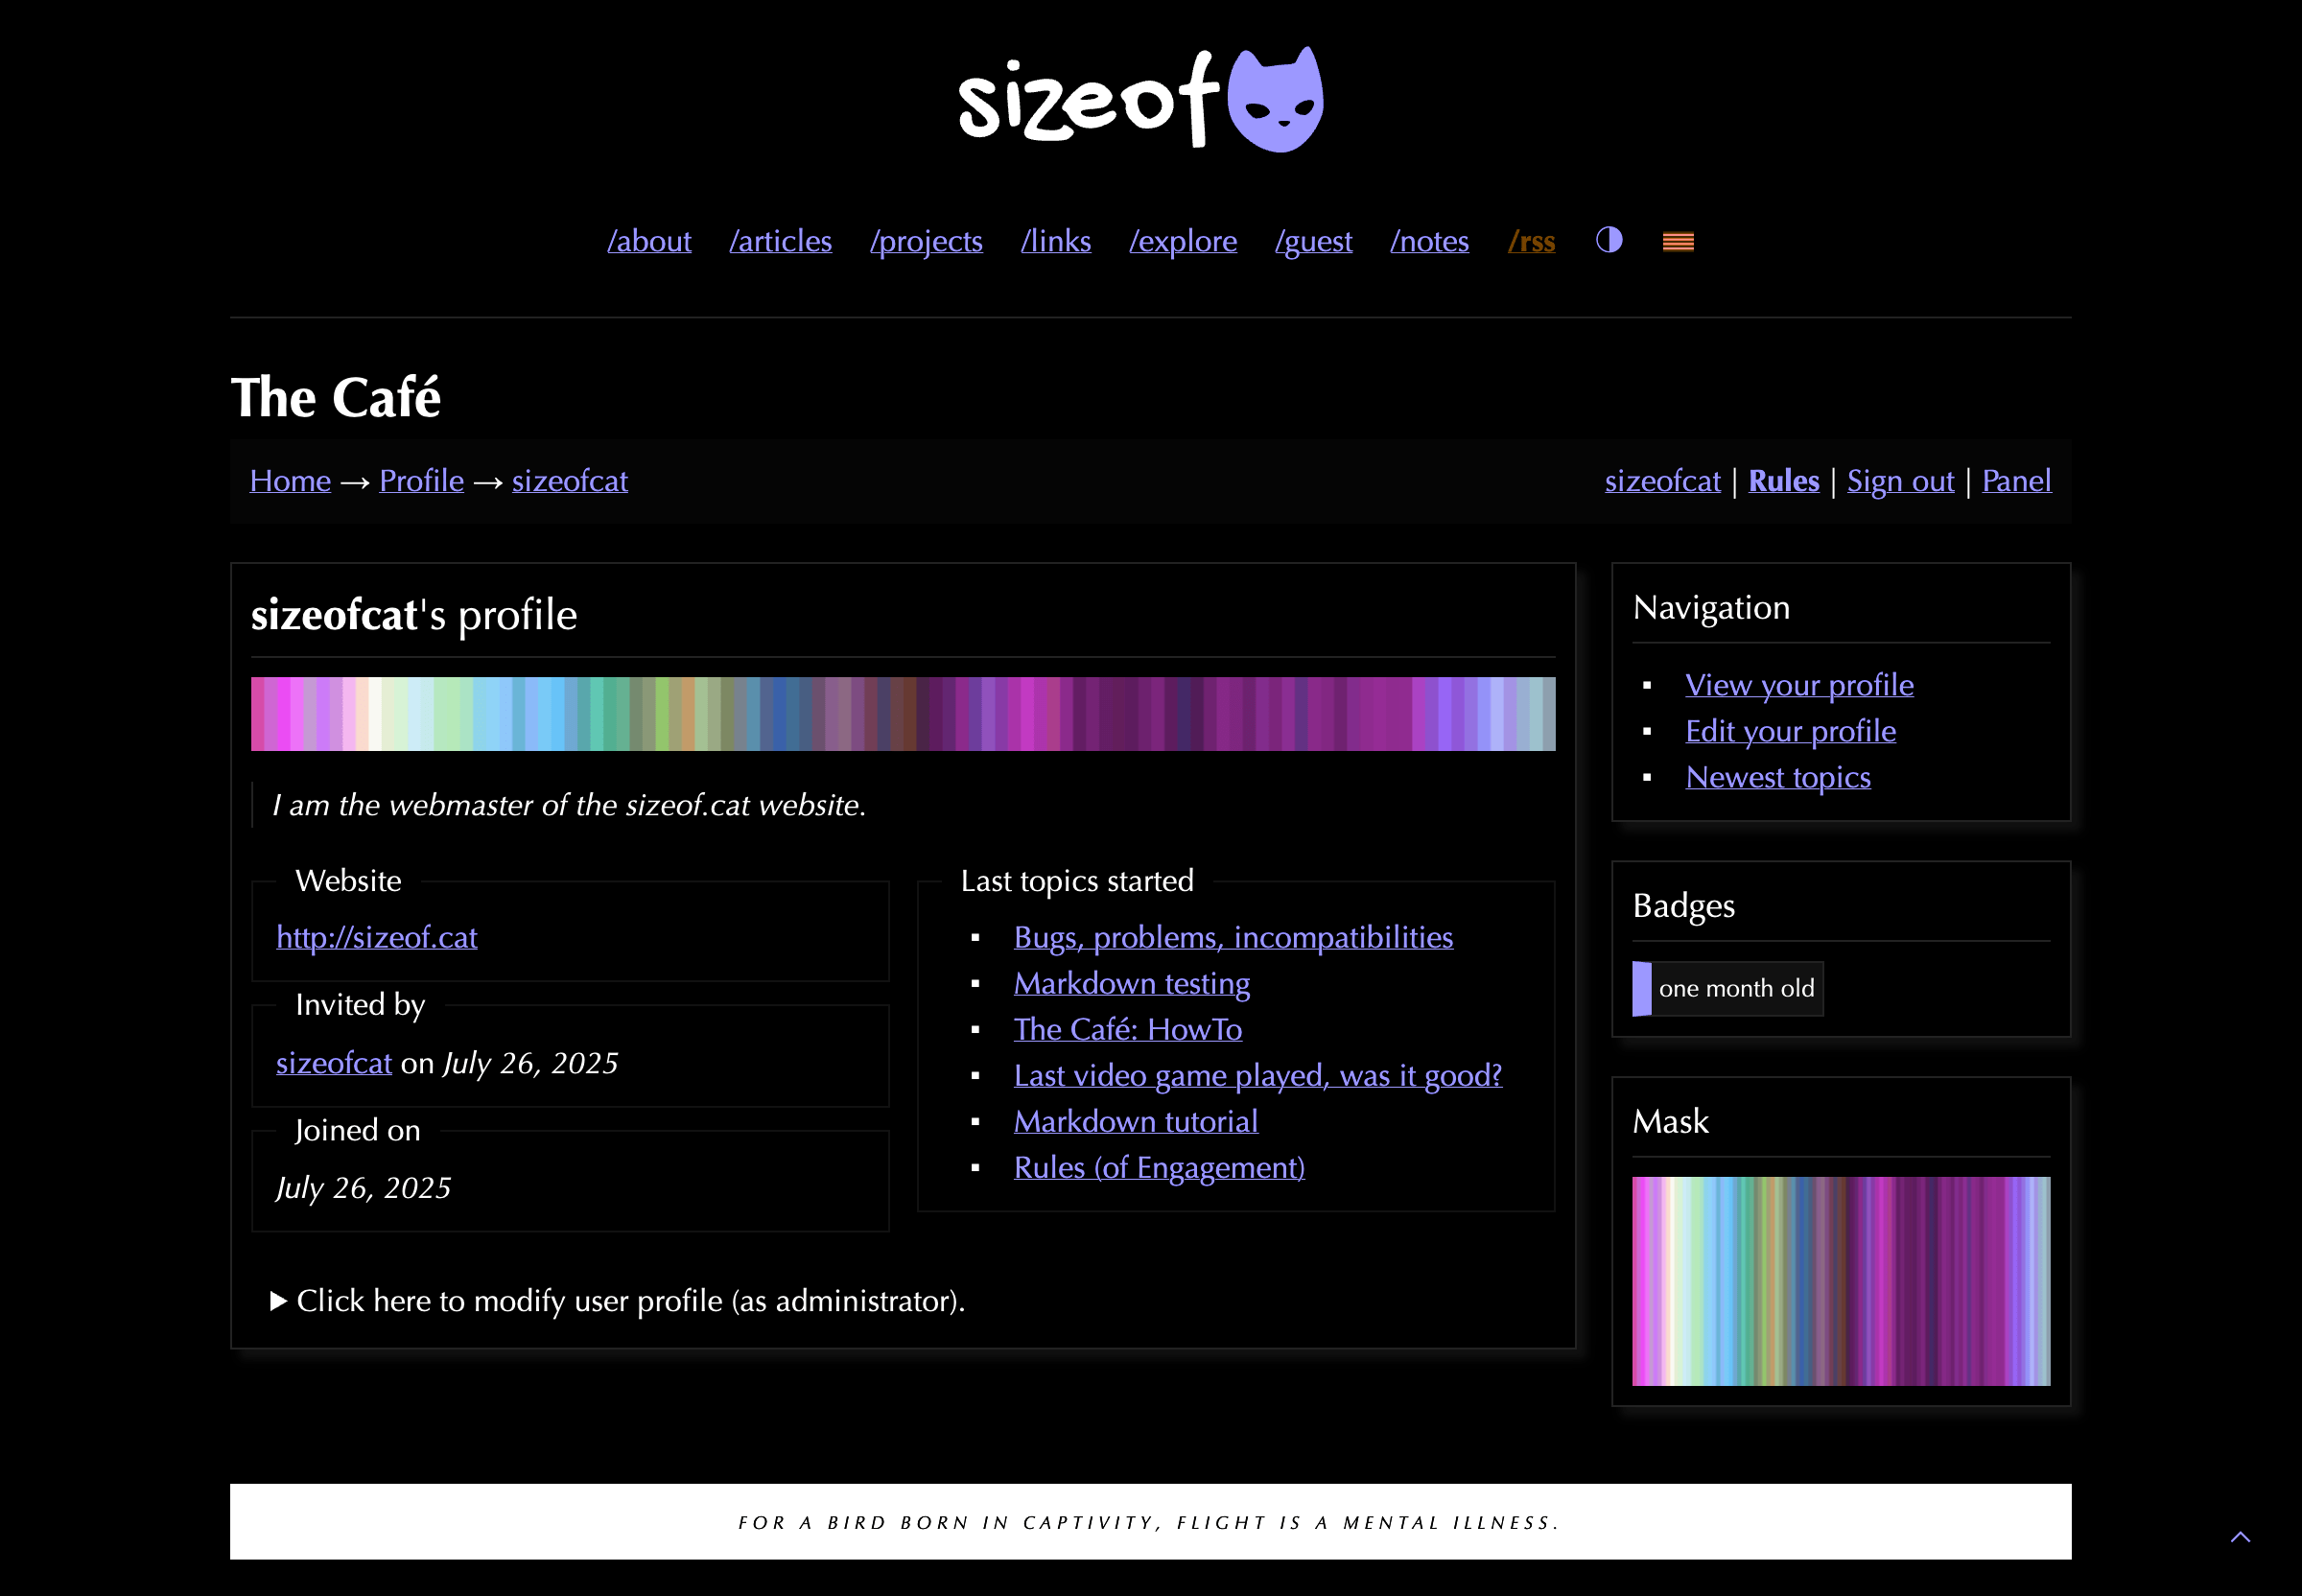Sign out of the forum
The width and height of the screenshot is (2302, 1596).
(x=1899, y=481)
